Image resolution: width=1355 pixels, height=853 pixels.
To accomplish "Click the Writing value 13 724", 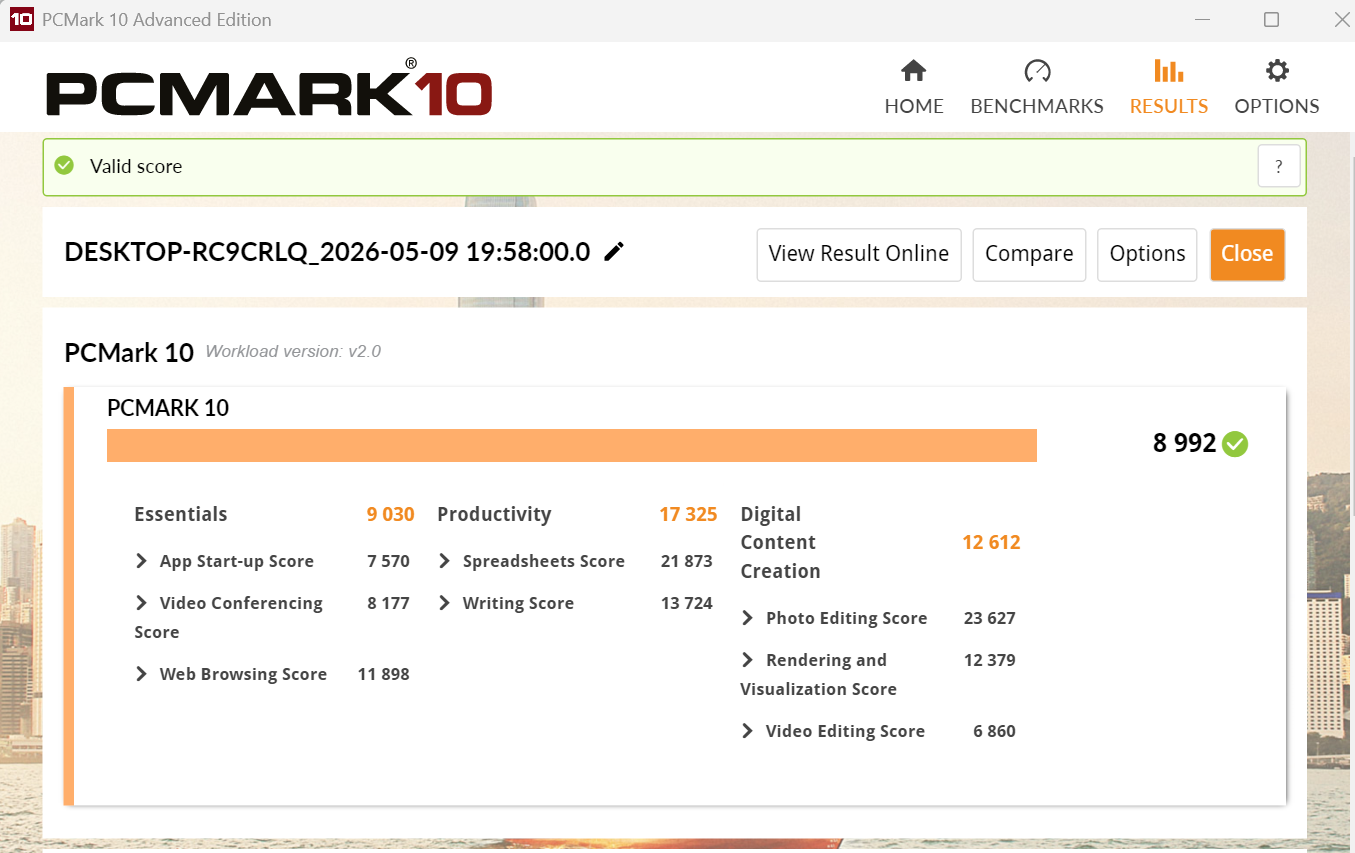I will coord(686,603).
